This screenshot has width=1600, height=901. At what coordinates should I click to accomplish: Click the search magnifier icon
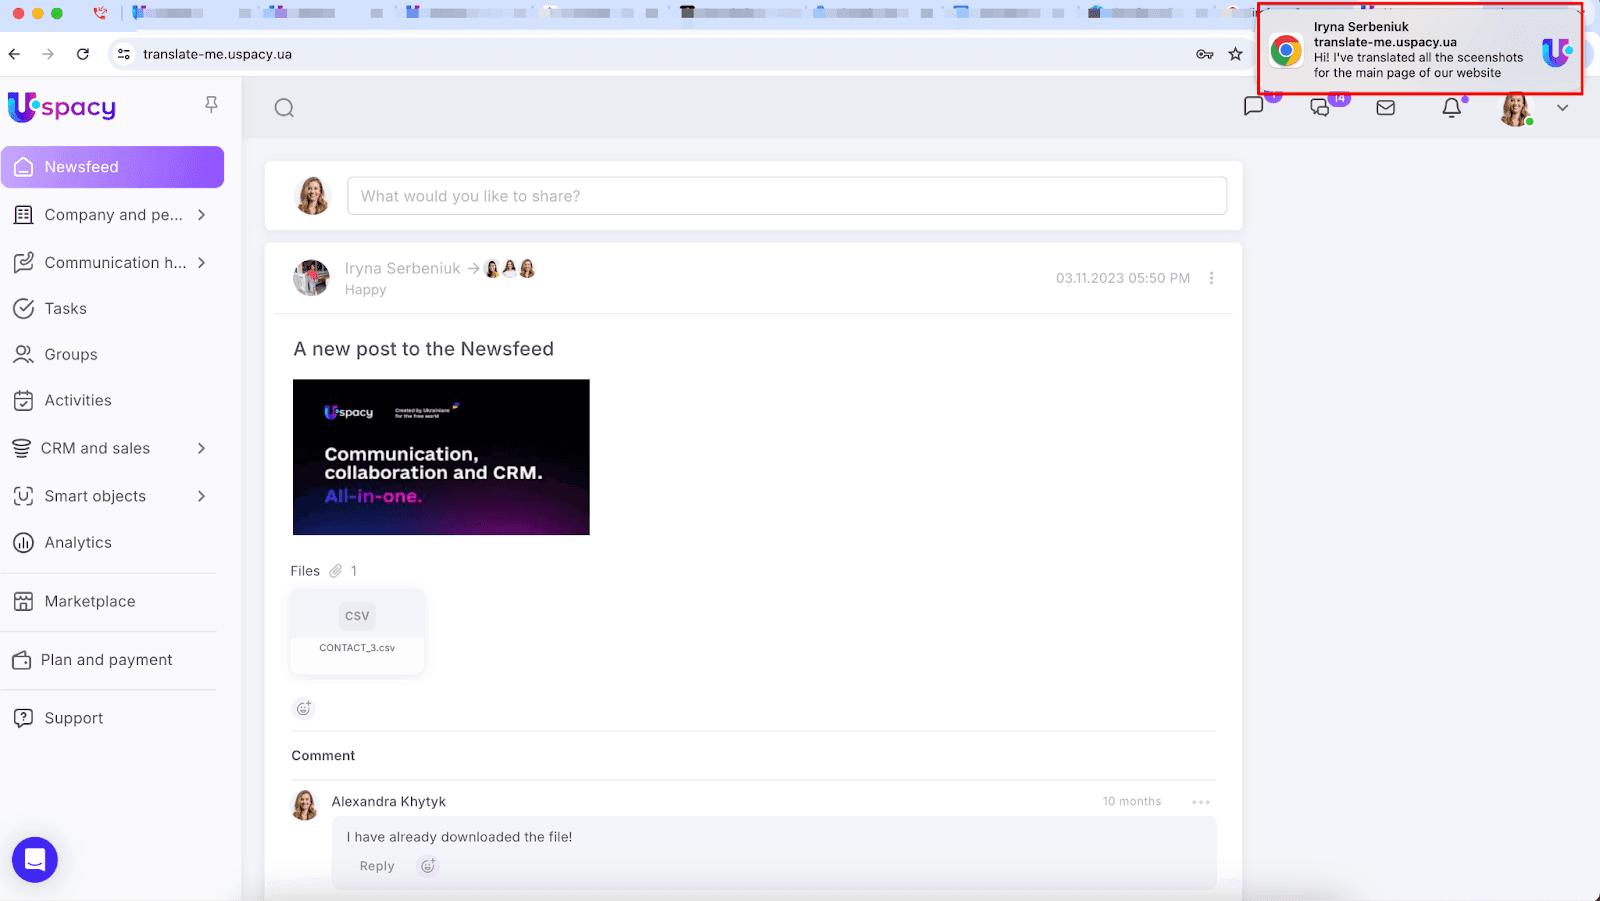tap(284, 108)
